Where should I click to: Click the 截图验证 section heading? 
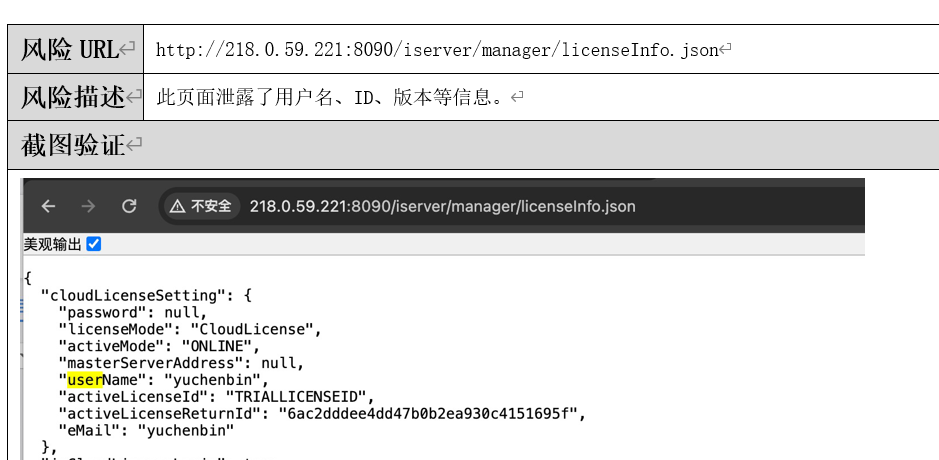point(74,145)
